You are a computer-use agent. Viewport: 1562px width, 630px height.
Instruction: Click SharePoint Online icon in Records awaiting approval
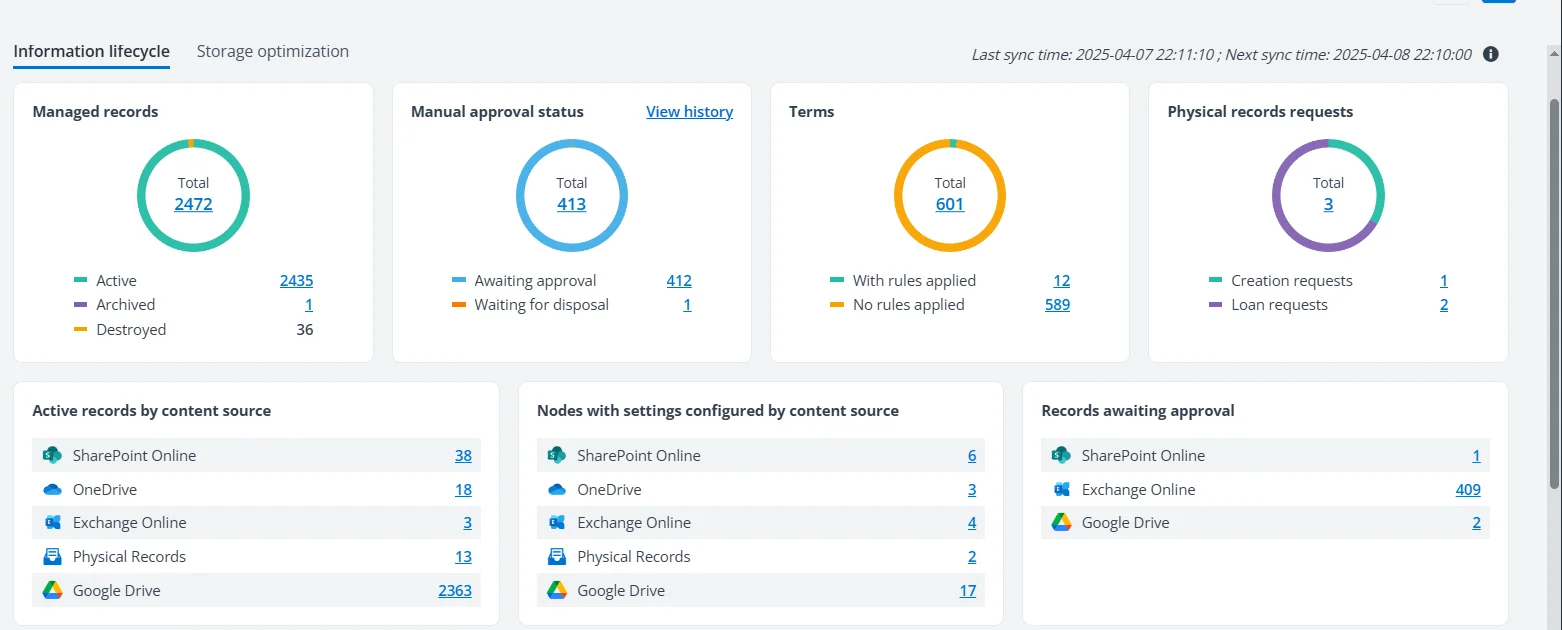(x=1062, y=455)
